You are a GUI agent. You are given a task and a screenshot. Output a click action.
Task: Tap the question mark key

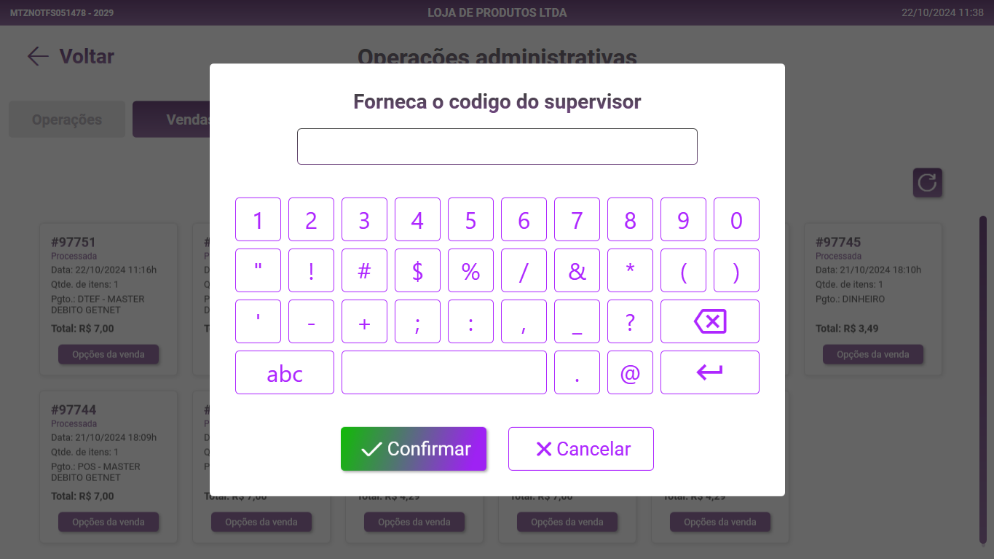coord(629,322)
